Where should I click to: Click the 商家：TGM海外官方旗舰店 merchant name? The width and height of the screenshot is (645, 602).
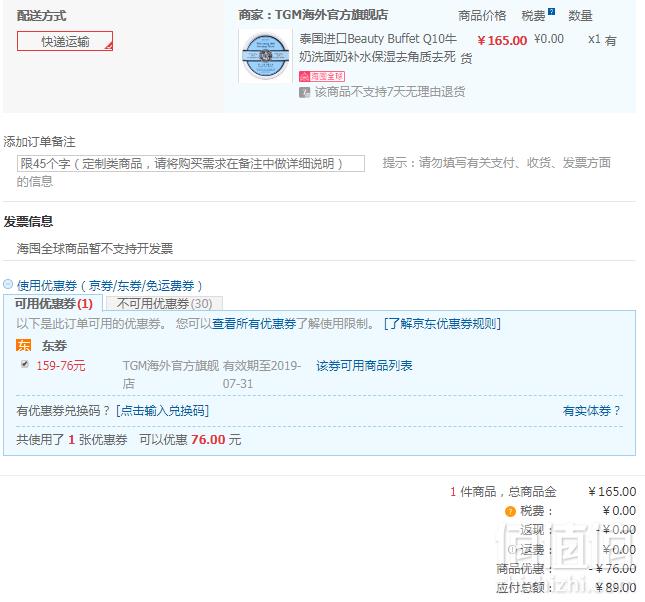click(313, 15)
